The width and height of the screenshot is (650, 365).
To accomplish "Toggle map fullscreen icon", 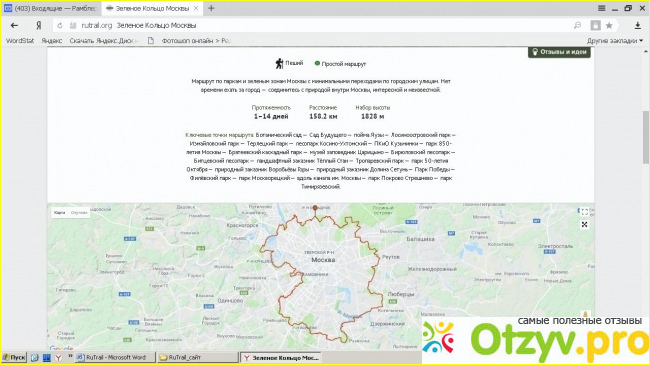I will point(585,212).
